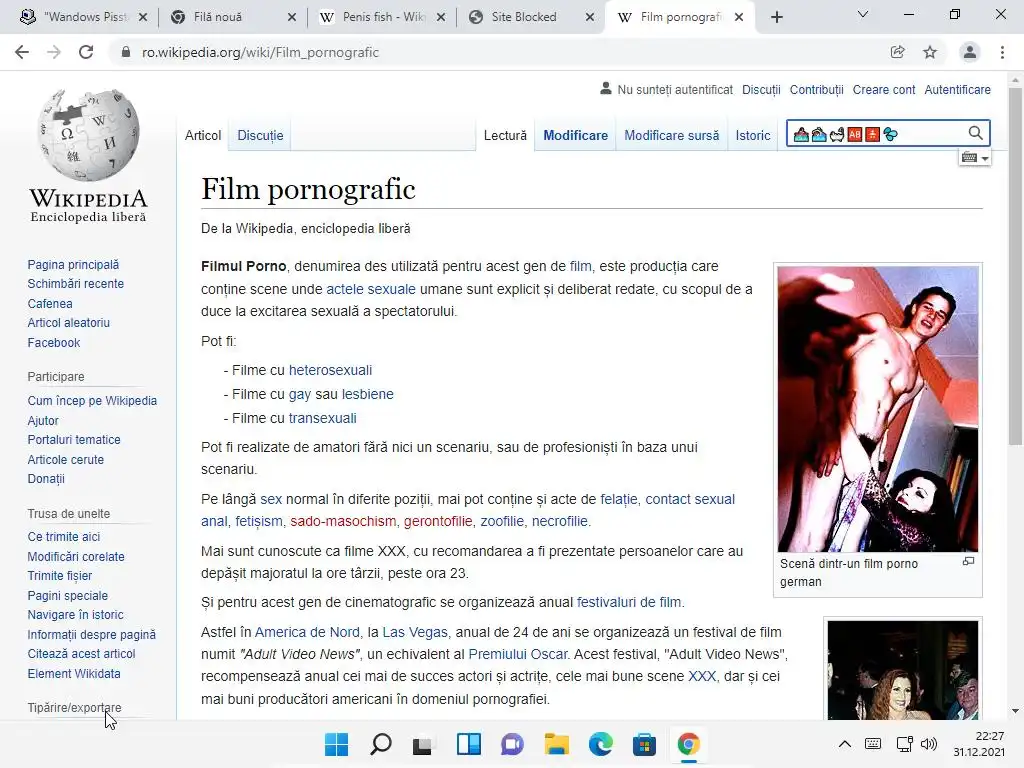Open Schimbări recente sidebar link

click(x=76, y=283)
